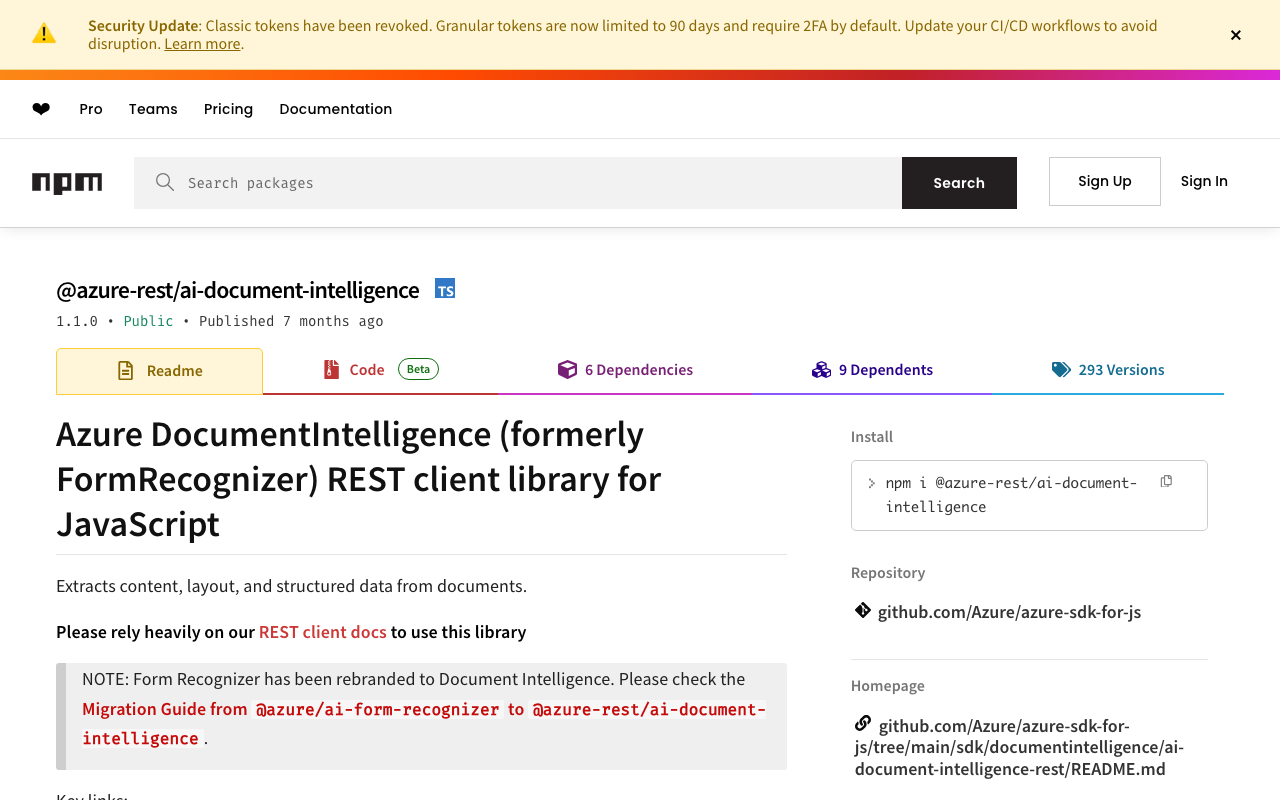Follow the Learn more link in banner
This screenshot has height=800, width=1280.
(202, 44)
